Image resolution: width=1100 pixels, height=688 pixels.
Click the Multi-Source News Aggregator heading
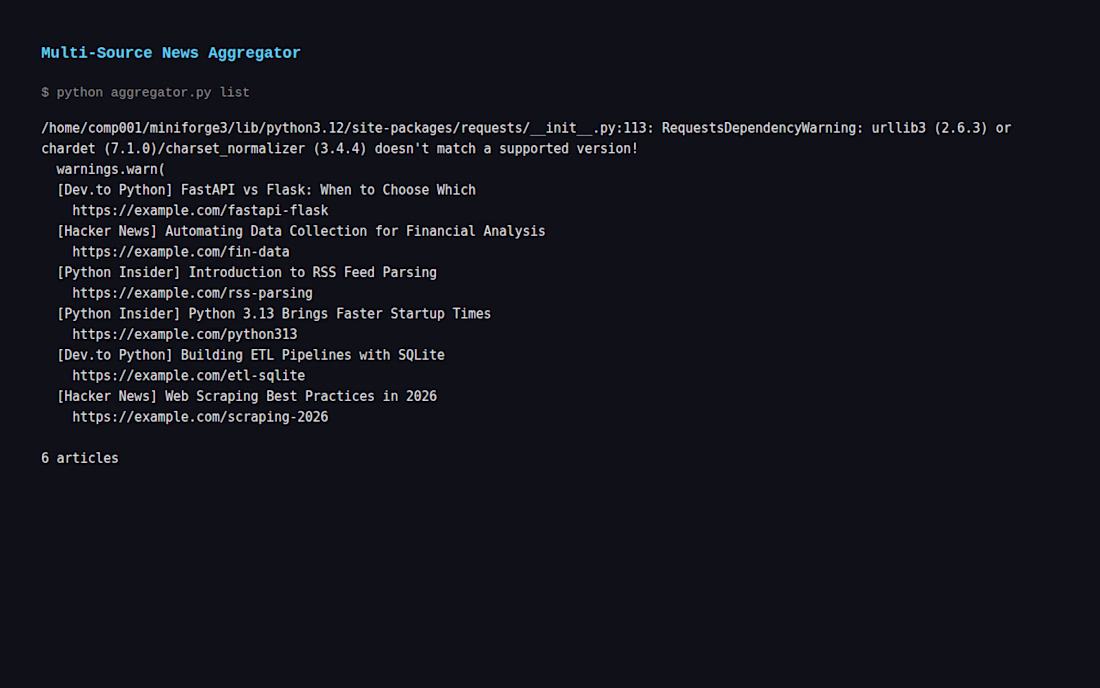pyautogui.click(x=170, y=53)
